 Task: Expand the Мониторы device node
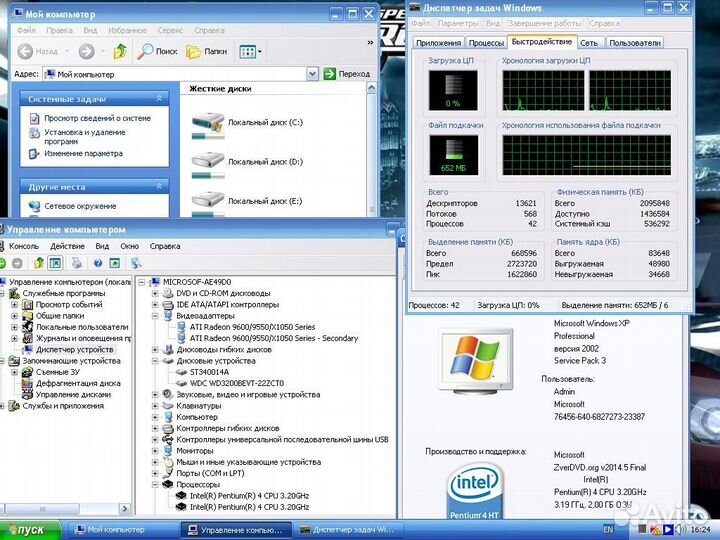click(155, 451)
